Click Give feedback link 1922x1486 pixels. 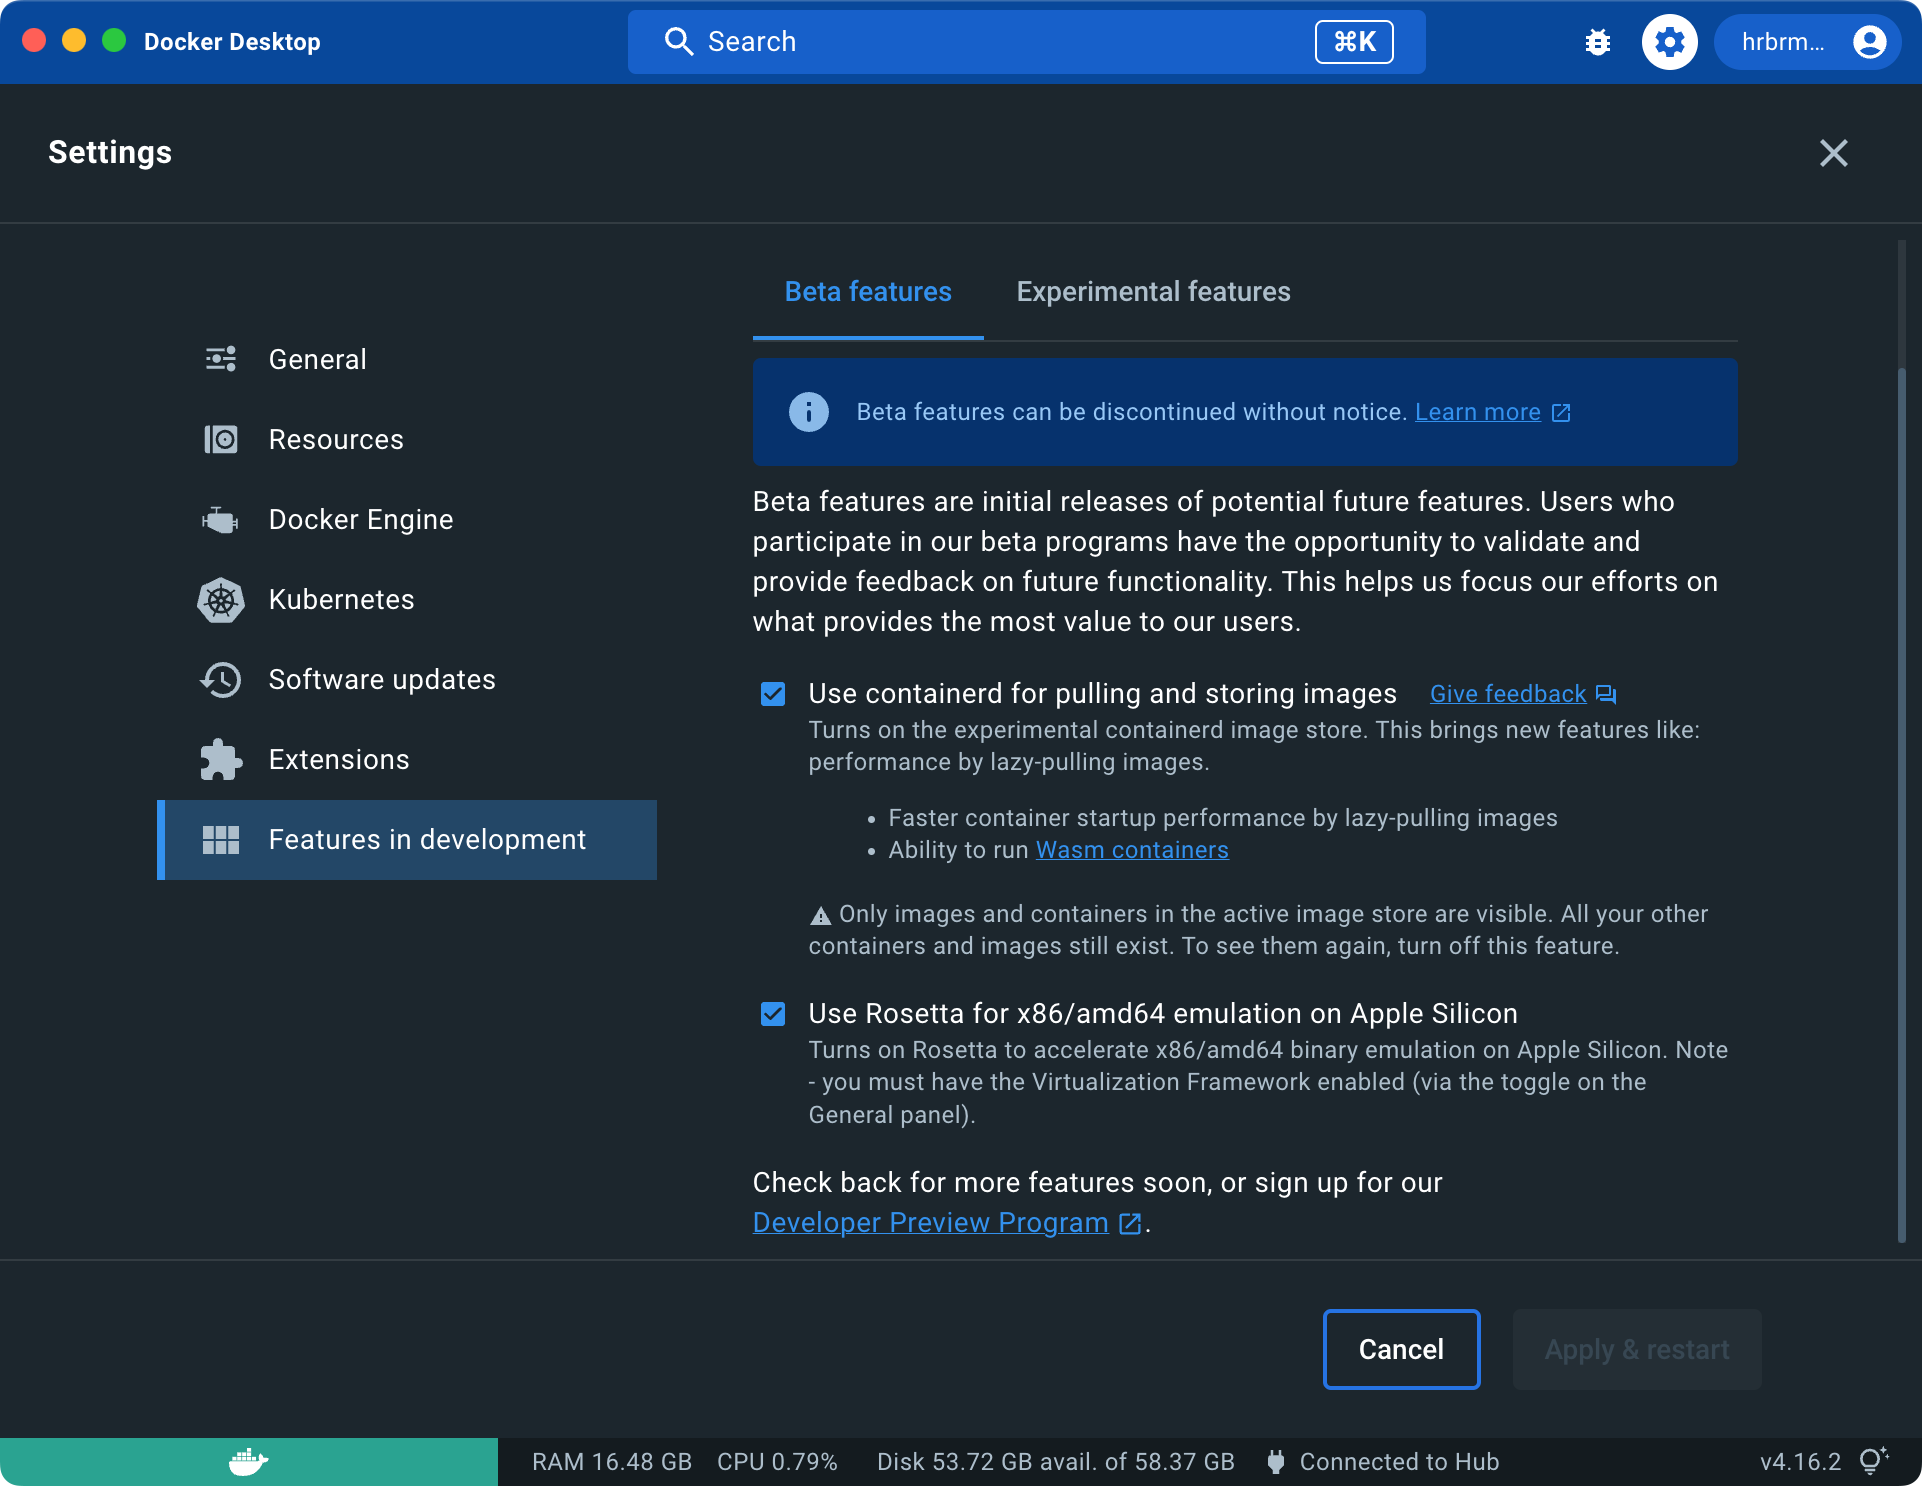point(1507,694)
